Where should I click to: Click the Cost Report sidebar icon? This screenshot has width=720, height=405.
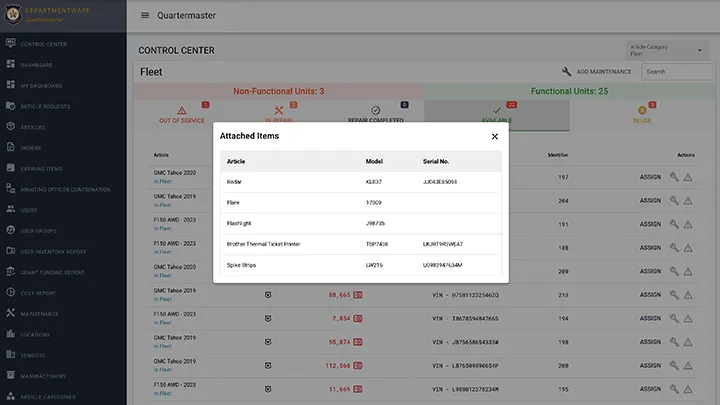click(10, 293)
